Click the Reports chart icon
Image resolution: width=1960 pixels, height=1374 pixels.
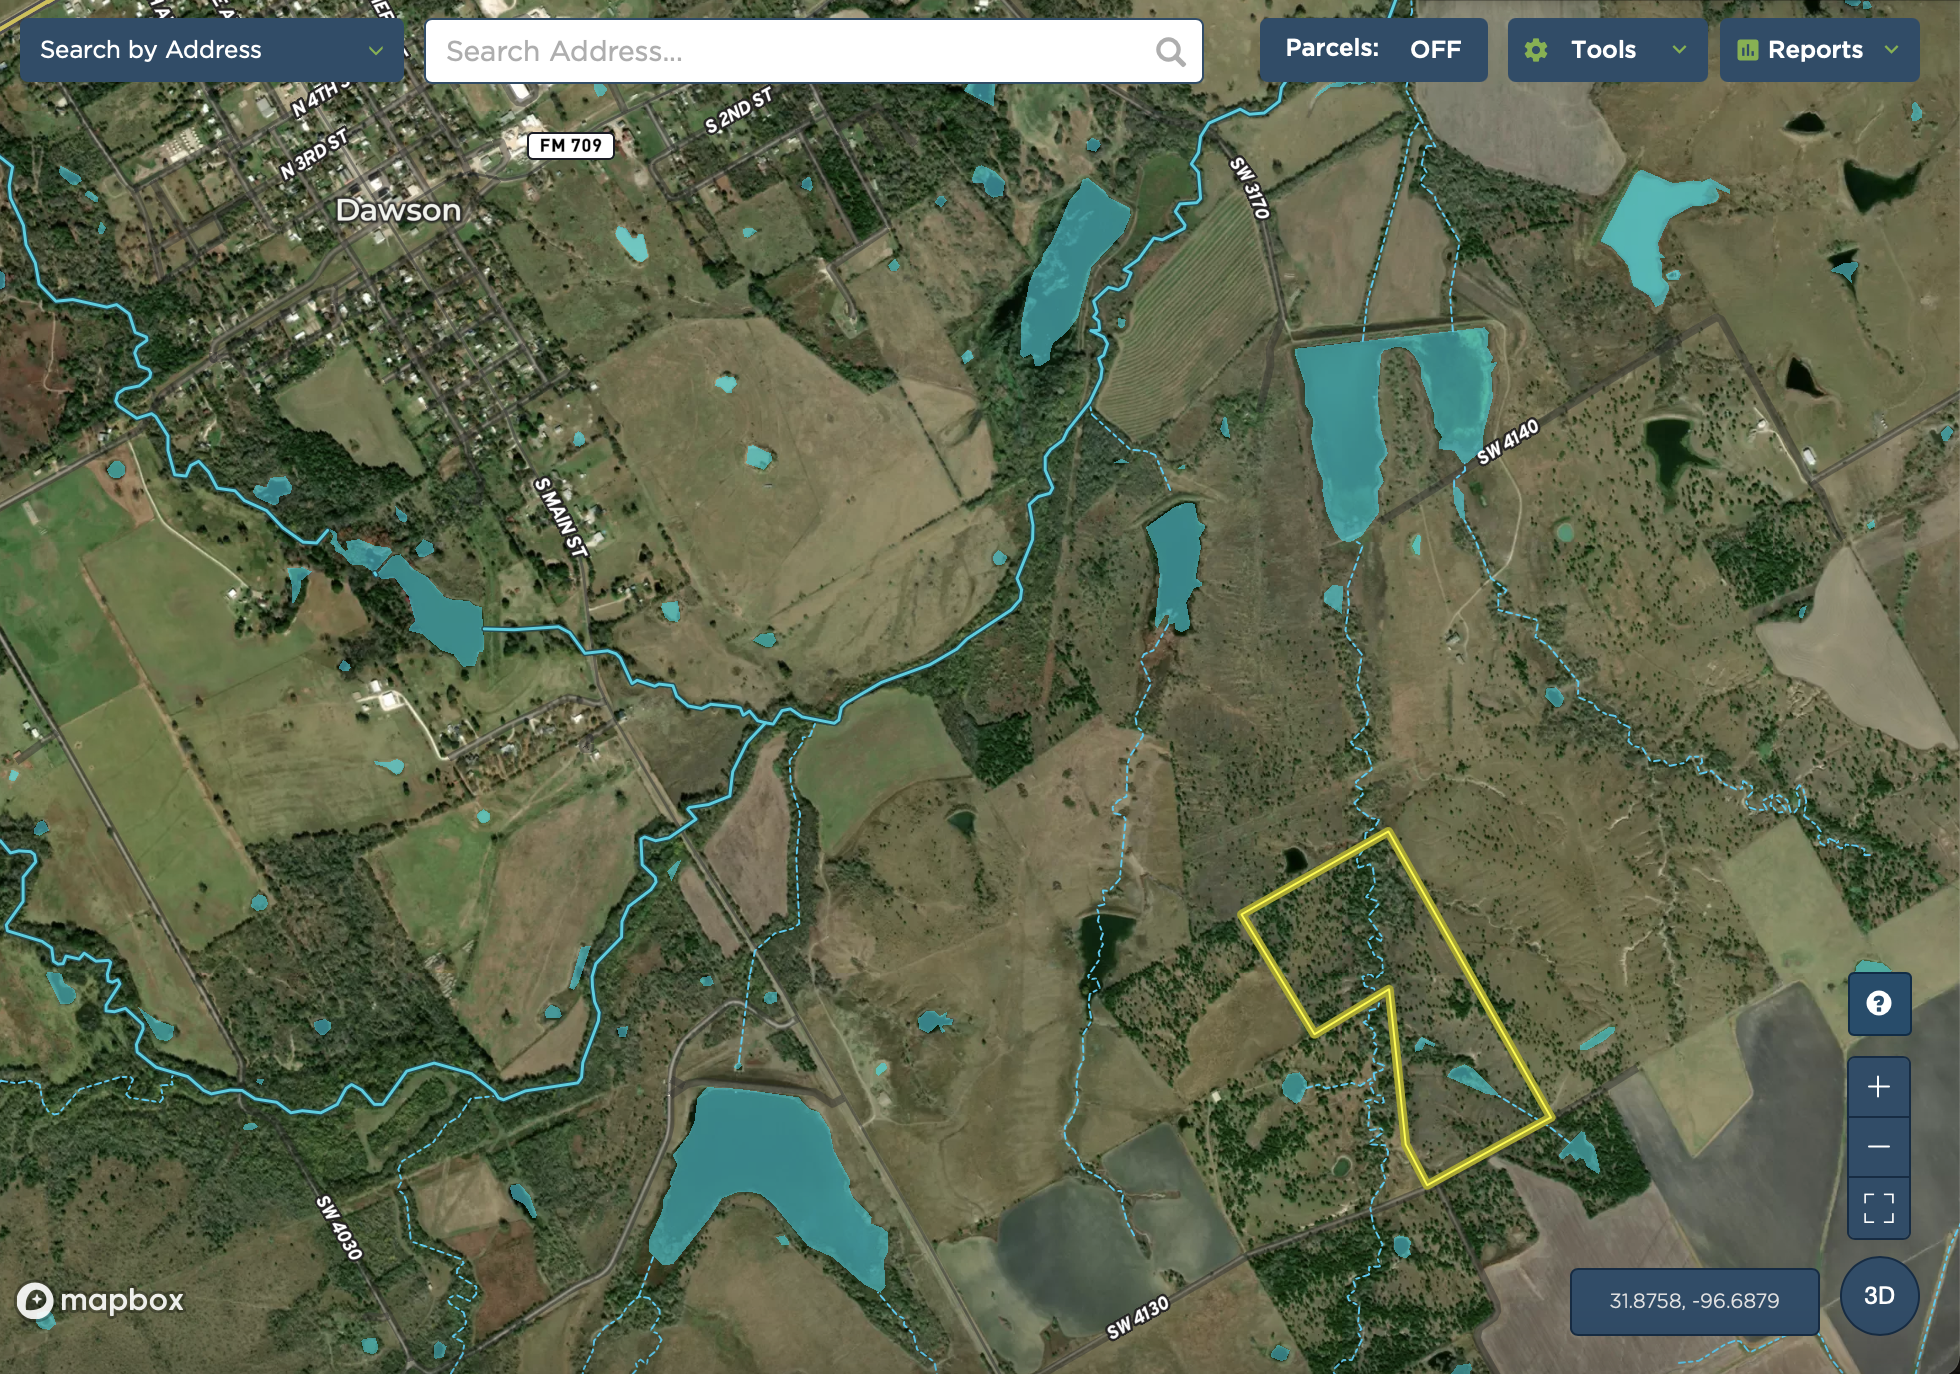point(1747,50)
